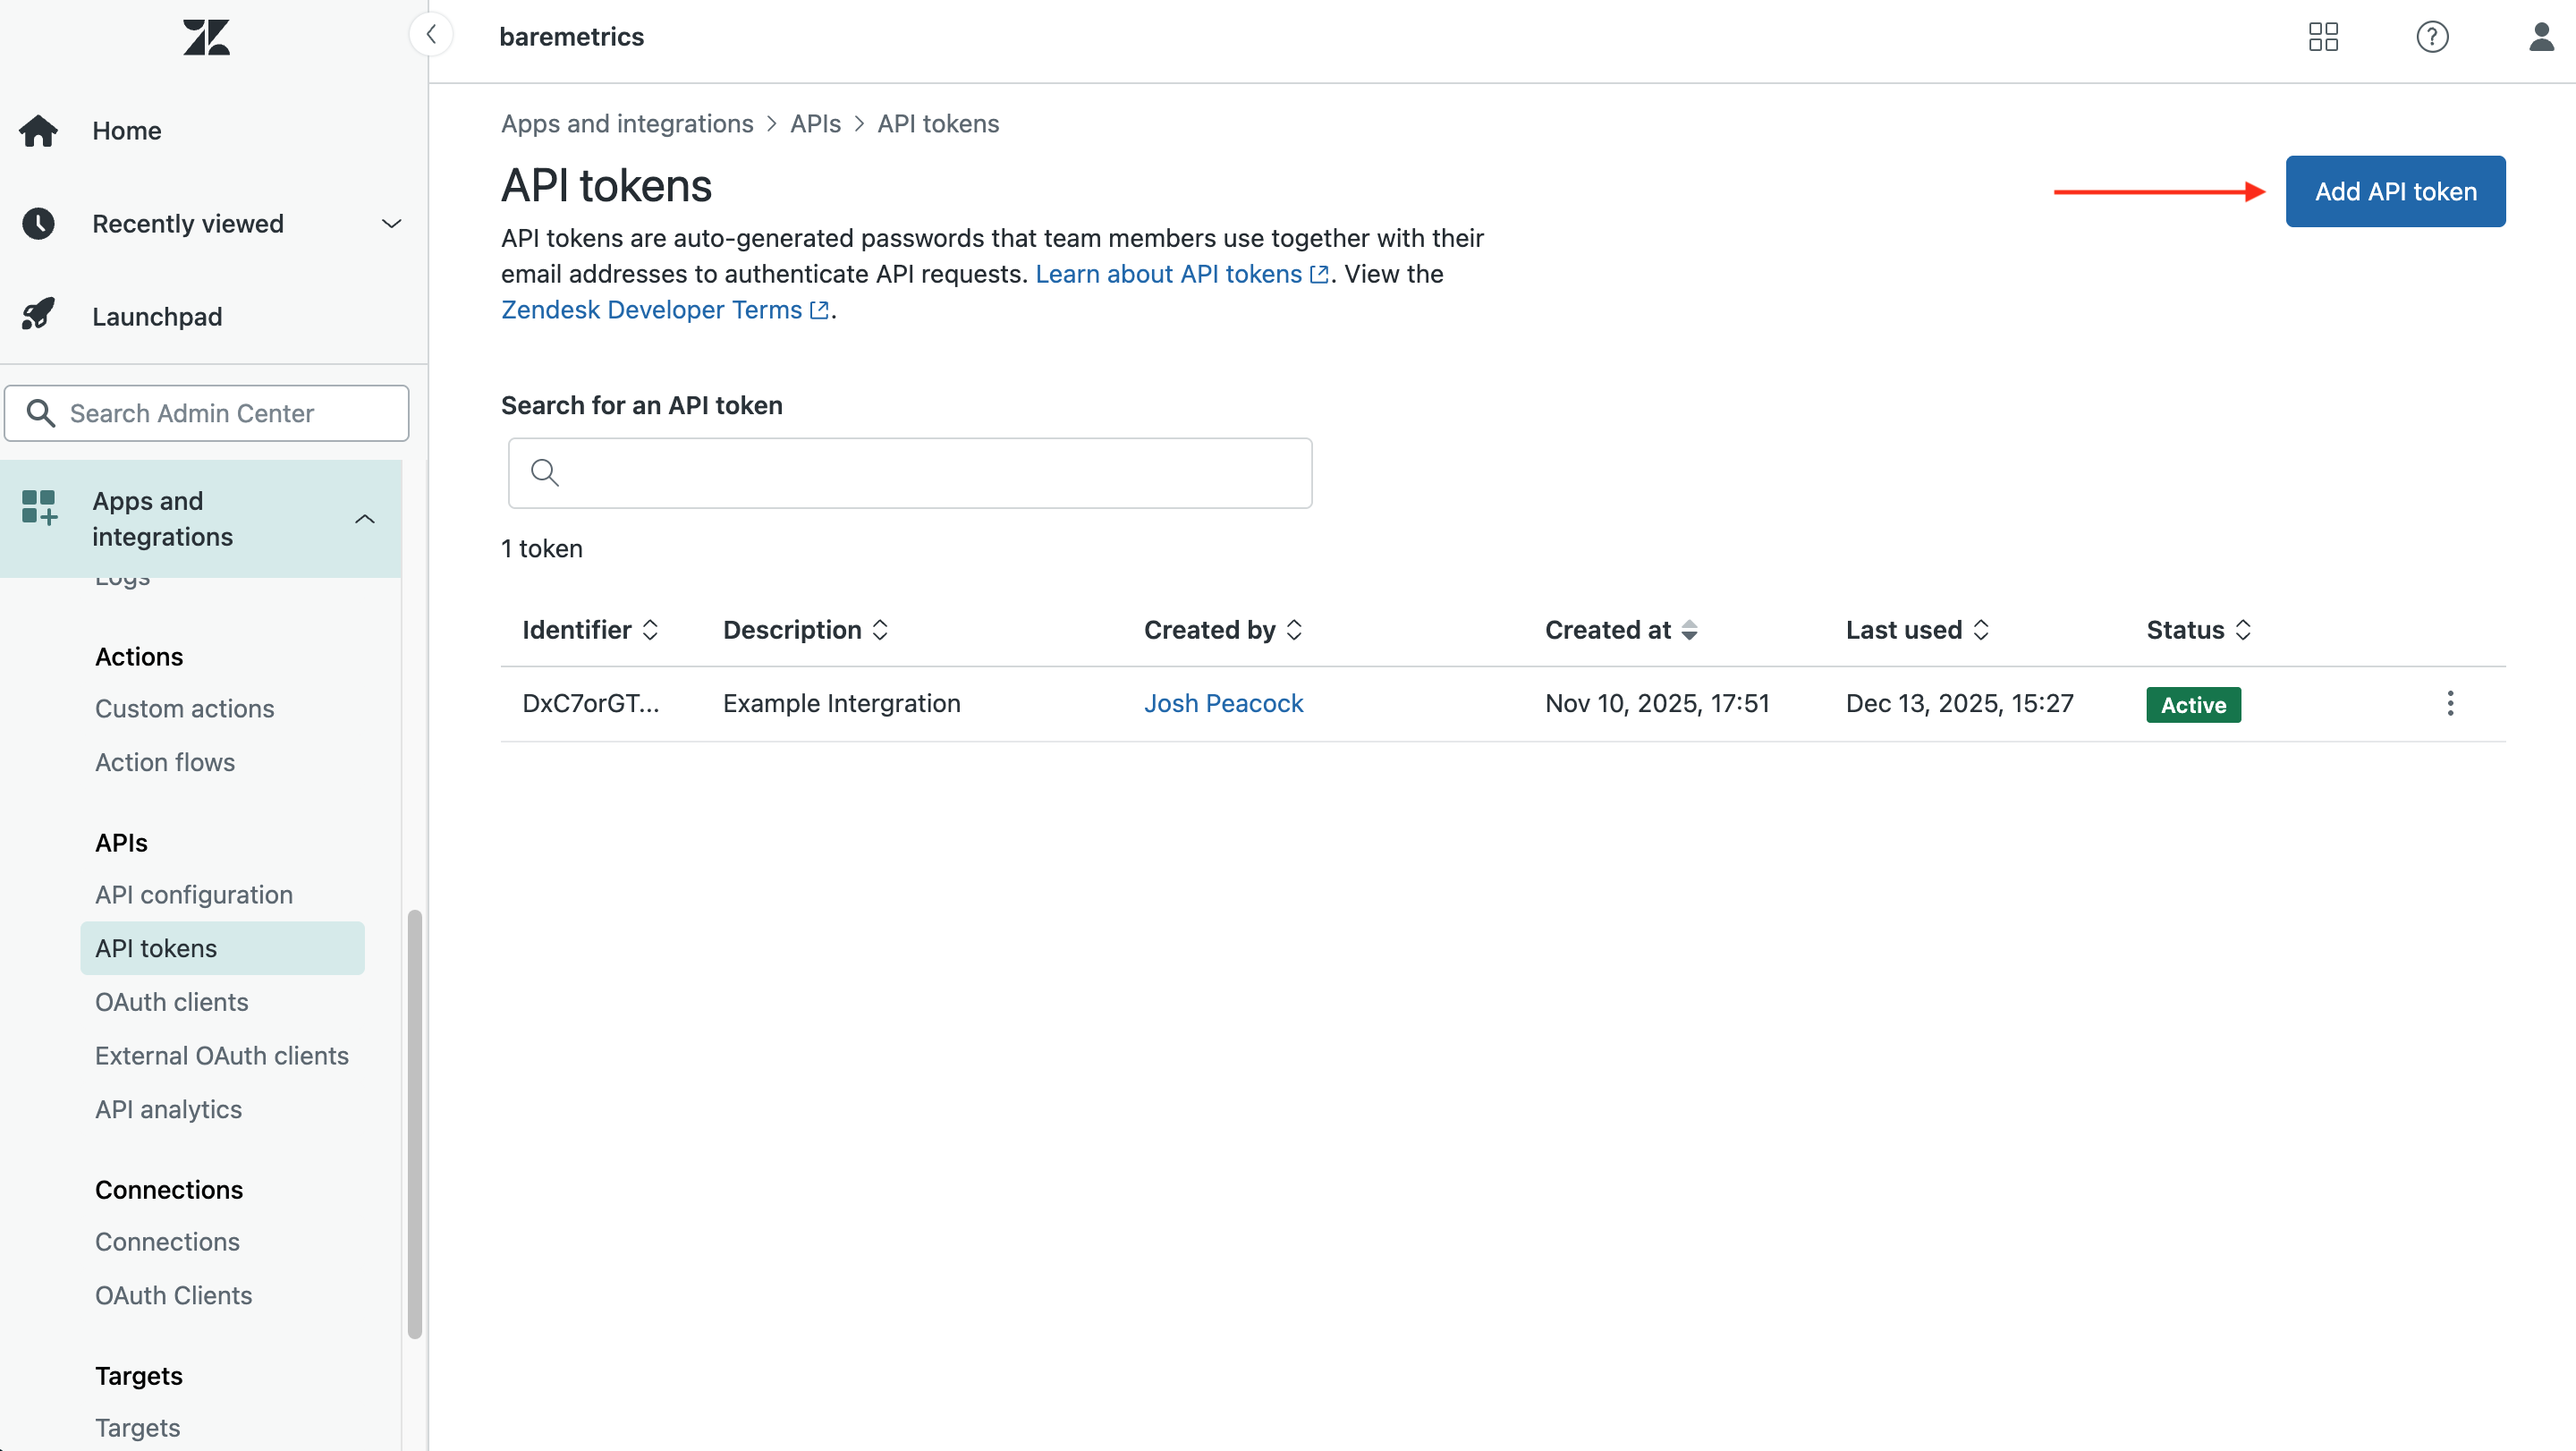Image resolution: width=2576 pixels, height=1451 pixels.
Task: Select API configuration in the sidebar
Action: (194, 894)
